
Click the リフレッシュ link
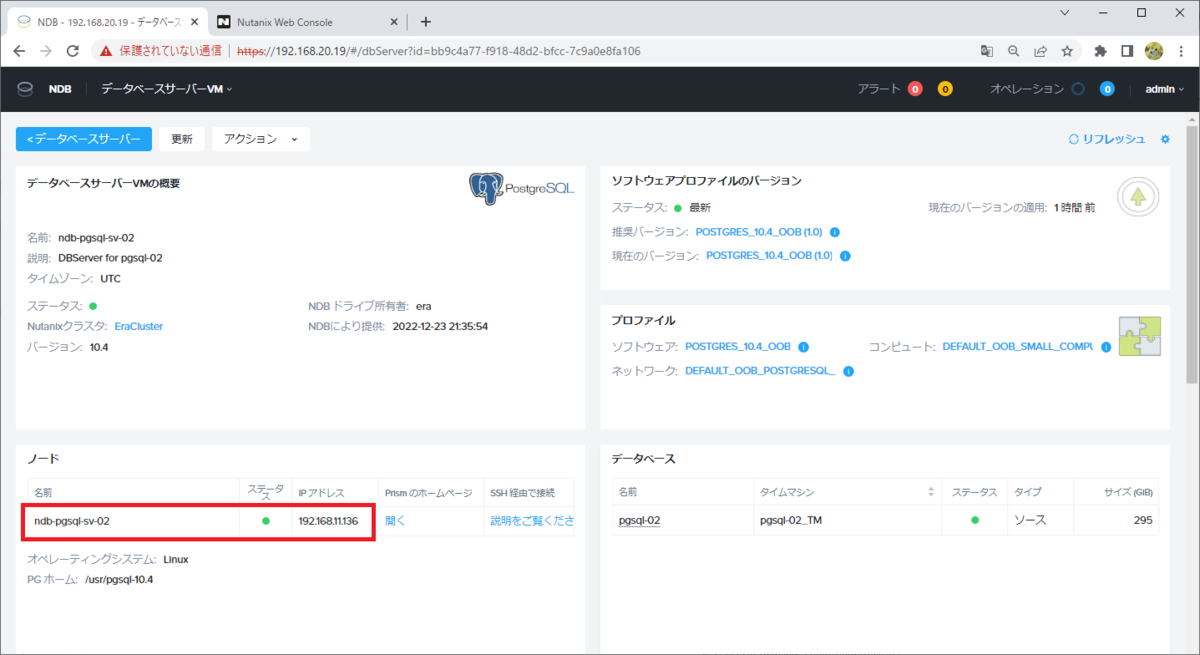[x=1107, y=139]
